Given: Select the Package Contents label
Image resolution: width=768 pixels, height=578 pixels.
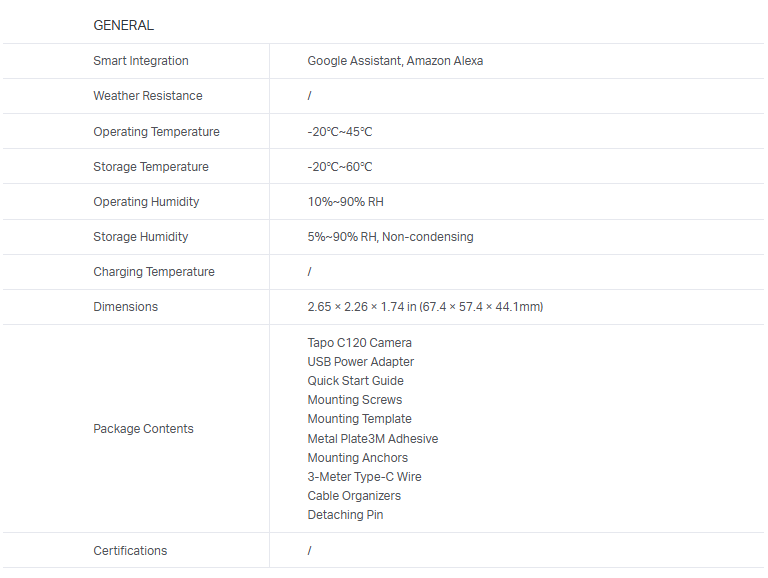Looking at the screenshot, I should pos(144,429).
